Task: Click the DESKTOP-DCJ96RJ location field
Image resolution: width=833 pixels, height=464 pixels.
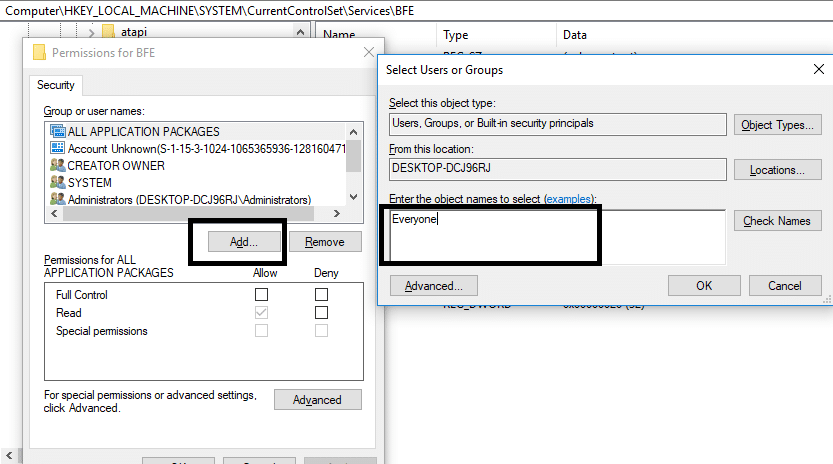Action: (557, 169)
